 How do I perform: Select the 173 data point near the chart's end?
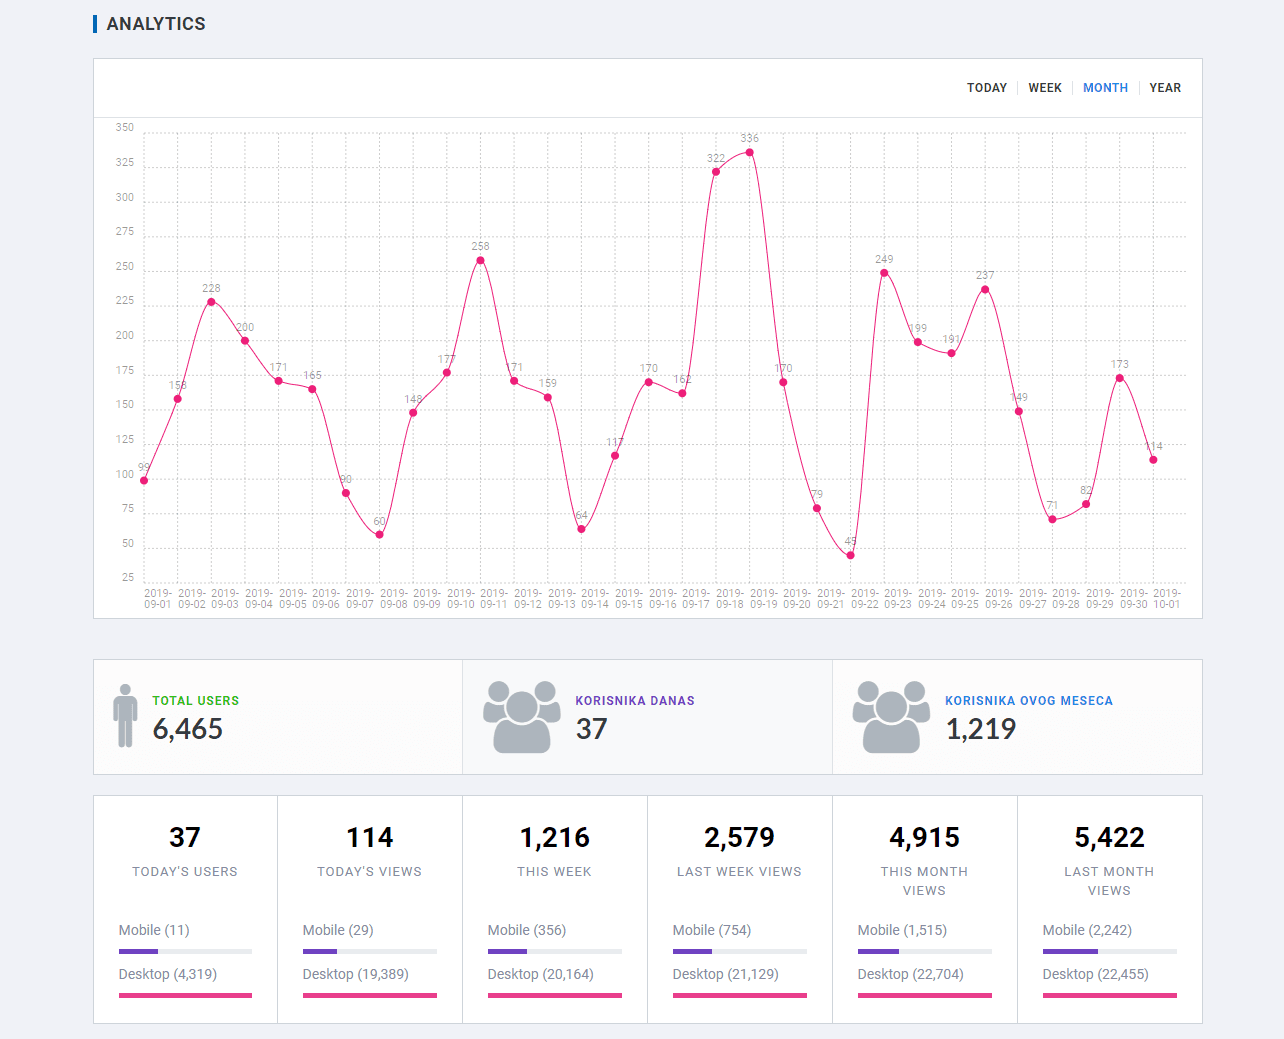click(x=1120, y=378)
